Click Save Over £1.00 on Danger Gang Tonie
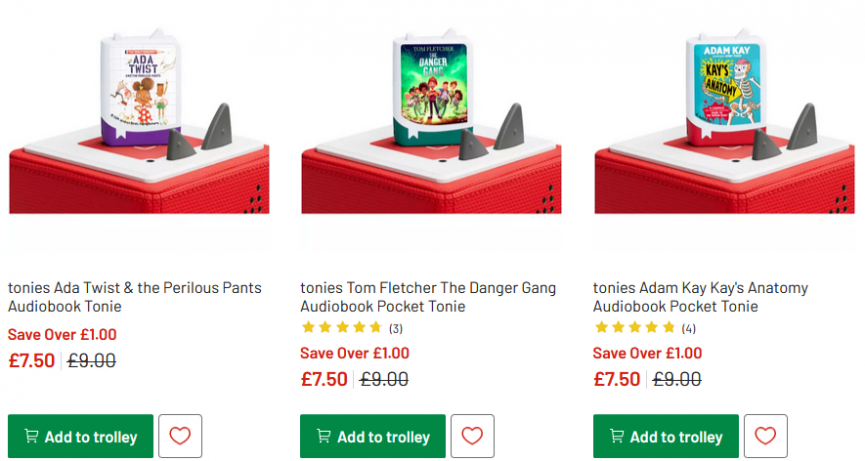The width and height of the screenshot is (865, 461). pyautogui.click(x=355, y=353)
